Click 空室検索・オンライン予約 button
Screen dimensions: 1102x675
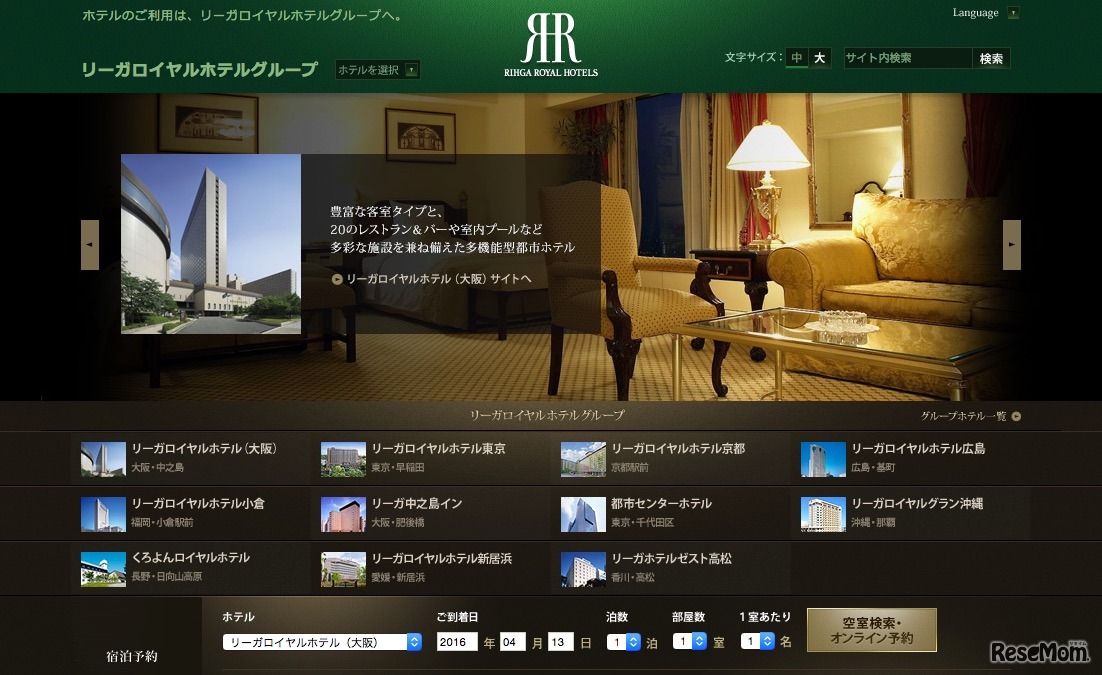[871, 630]
